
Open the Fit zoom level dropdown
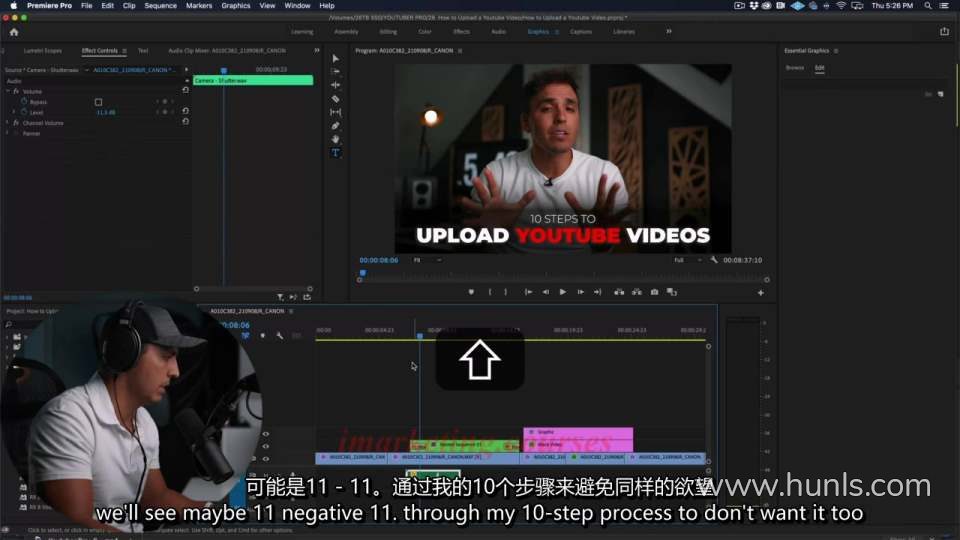click(428, 260)
